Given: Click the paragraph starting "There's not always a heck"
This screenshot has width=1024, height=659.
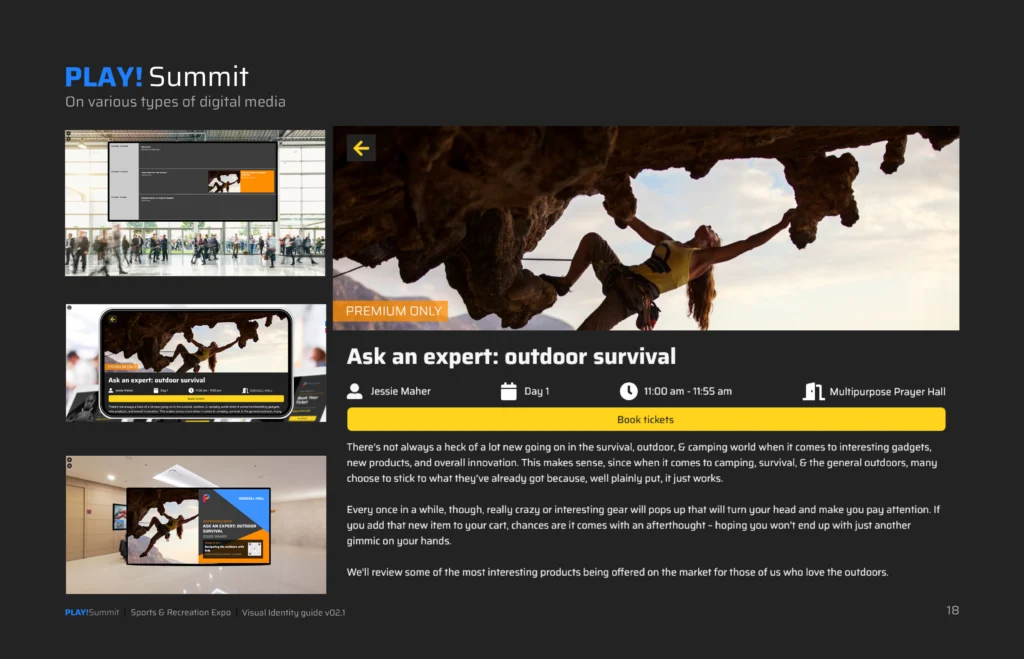Looking at the screenshot, I should coord(642,462).
